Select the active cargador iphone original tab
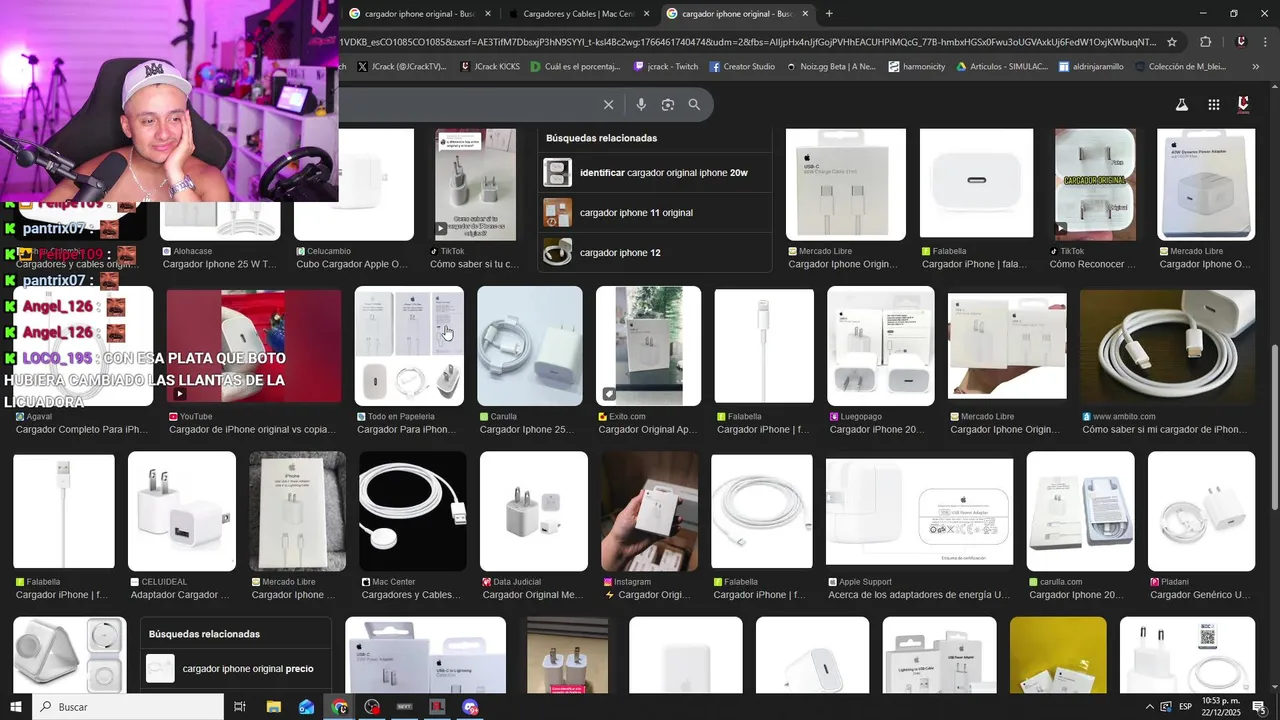Image resolution: width=1280 pixels, height=720 pixels. [x=737, y=14]
